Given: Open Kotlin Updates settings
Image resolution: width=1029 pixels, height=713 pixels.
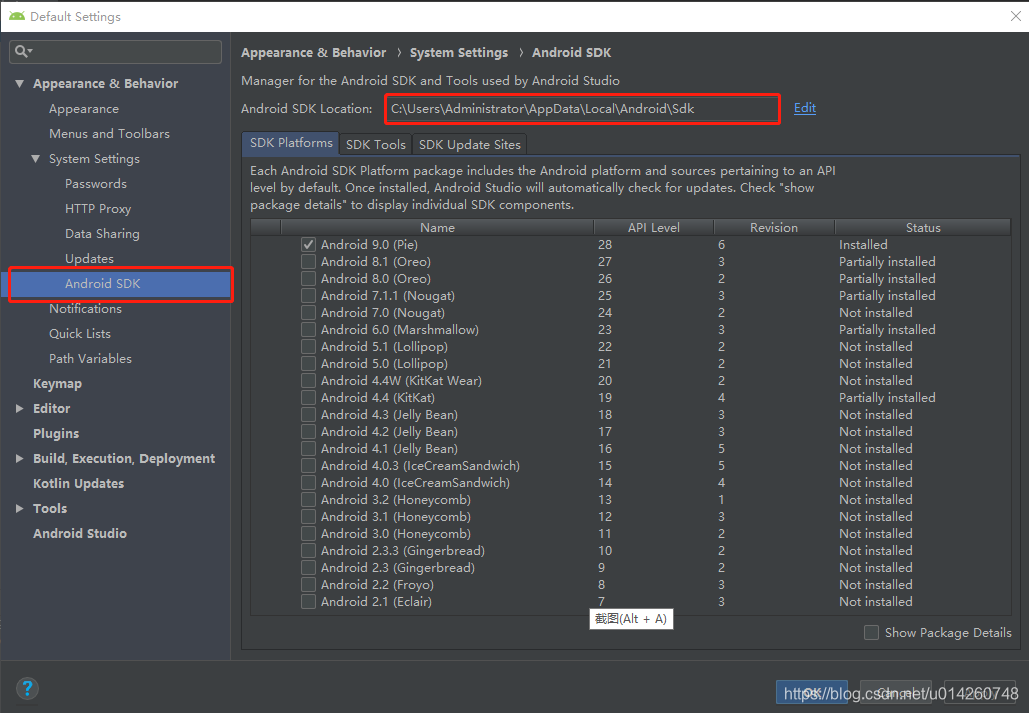Looking at the screenshot, I should pos(79,483).
